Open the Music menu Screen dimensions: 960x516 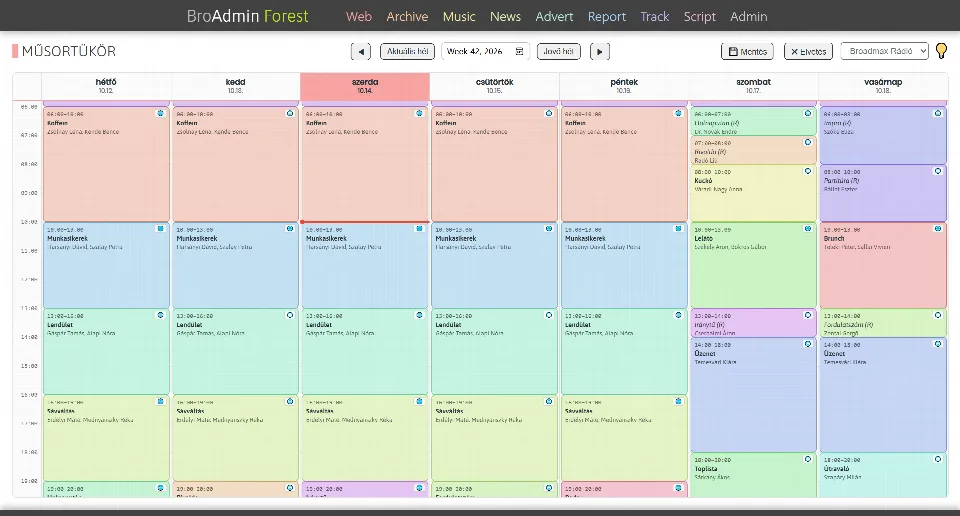click(459, 17)
